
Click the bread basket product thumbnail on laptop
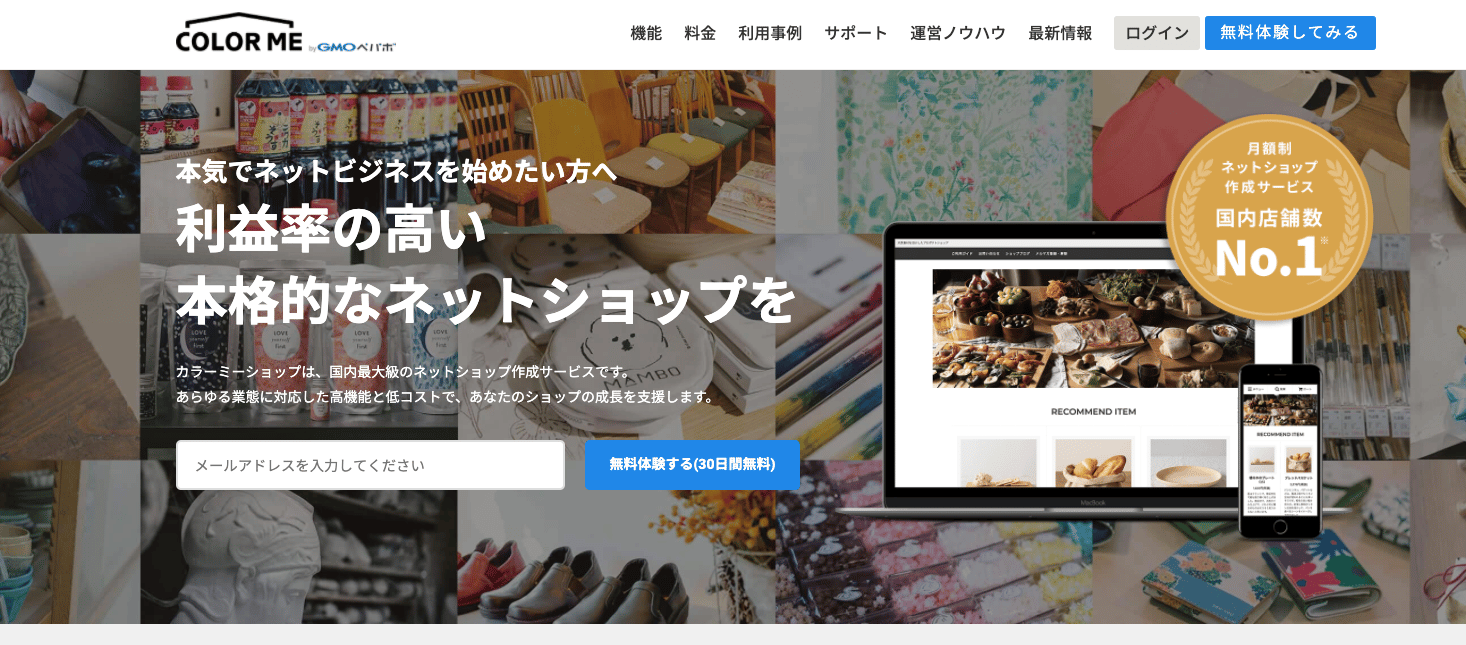1093,462
